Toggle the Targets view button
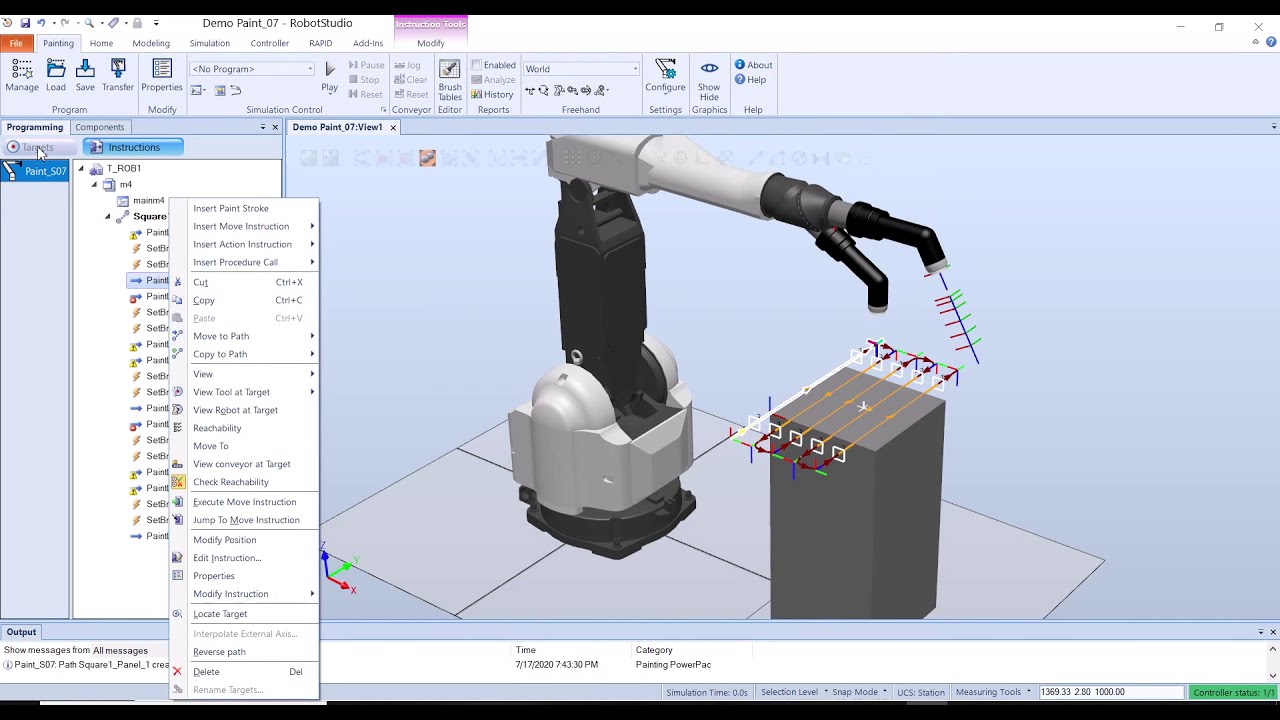Image resolution: width=1280 pixels, height=720 pixels. click(38, 147)
